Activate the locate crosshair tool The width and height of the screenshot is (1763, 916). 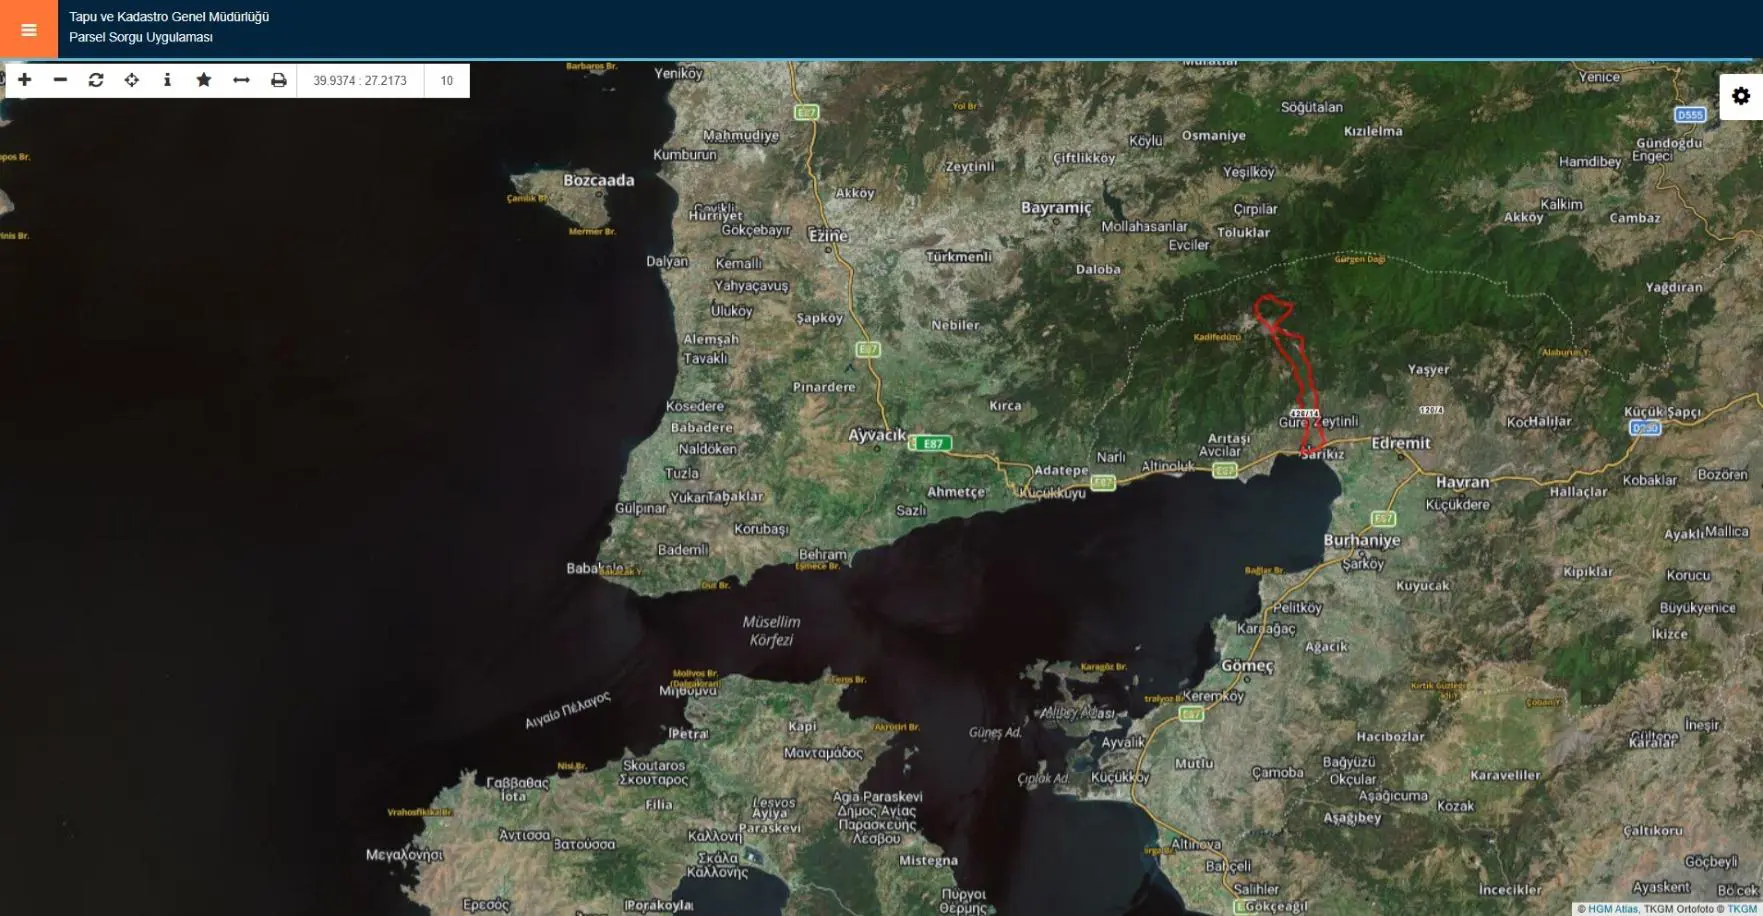[132, 80]
